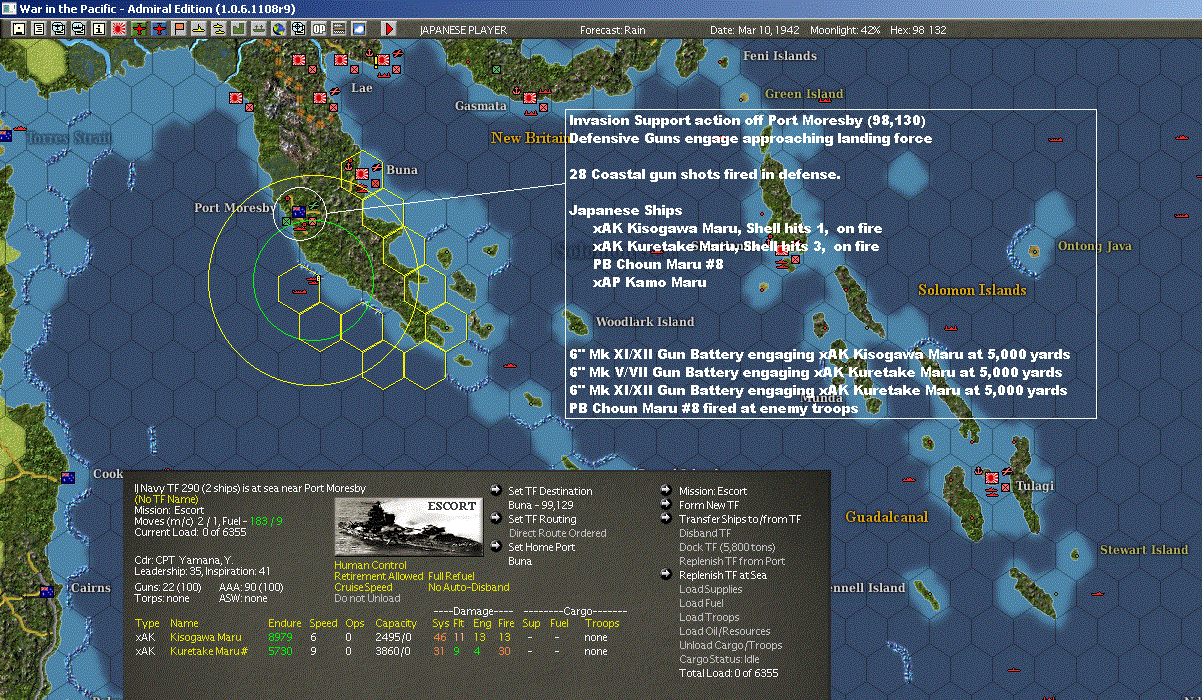This screenshot has width=1202, height=700.
Task: Open ship Kisogawa Maru details
Action: tap(205, 637)
